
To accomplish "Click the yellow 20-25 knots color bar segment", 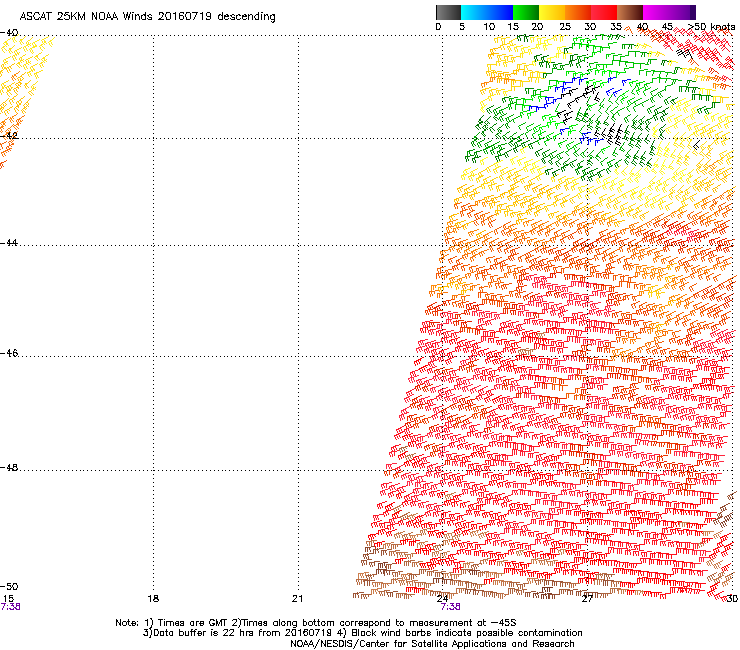I will [552, 12].
